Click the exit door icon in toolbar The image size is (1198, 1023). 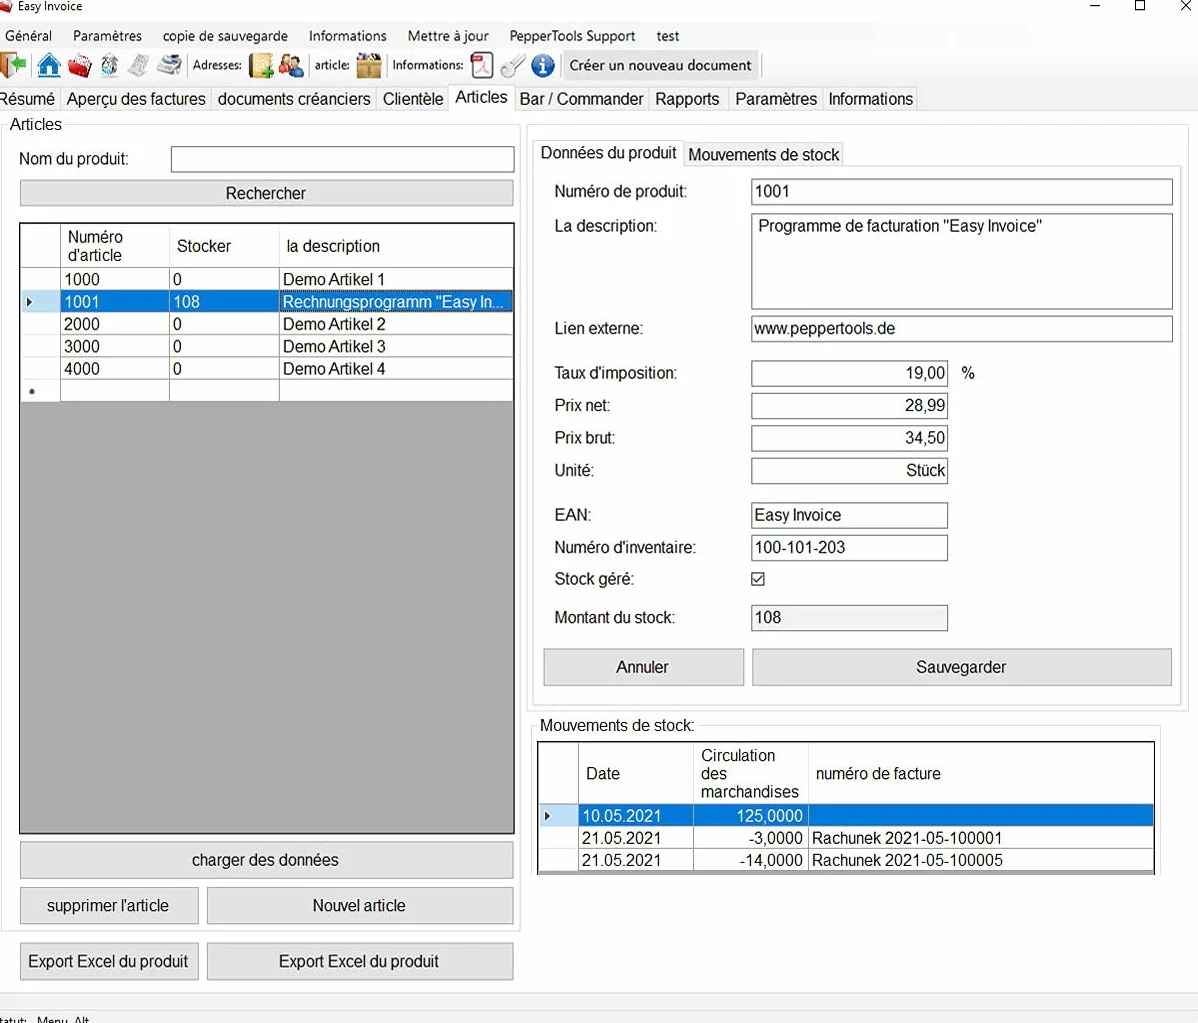click(x=13, y=65)
